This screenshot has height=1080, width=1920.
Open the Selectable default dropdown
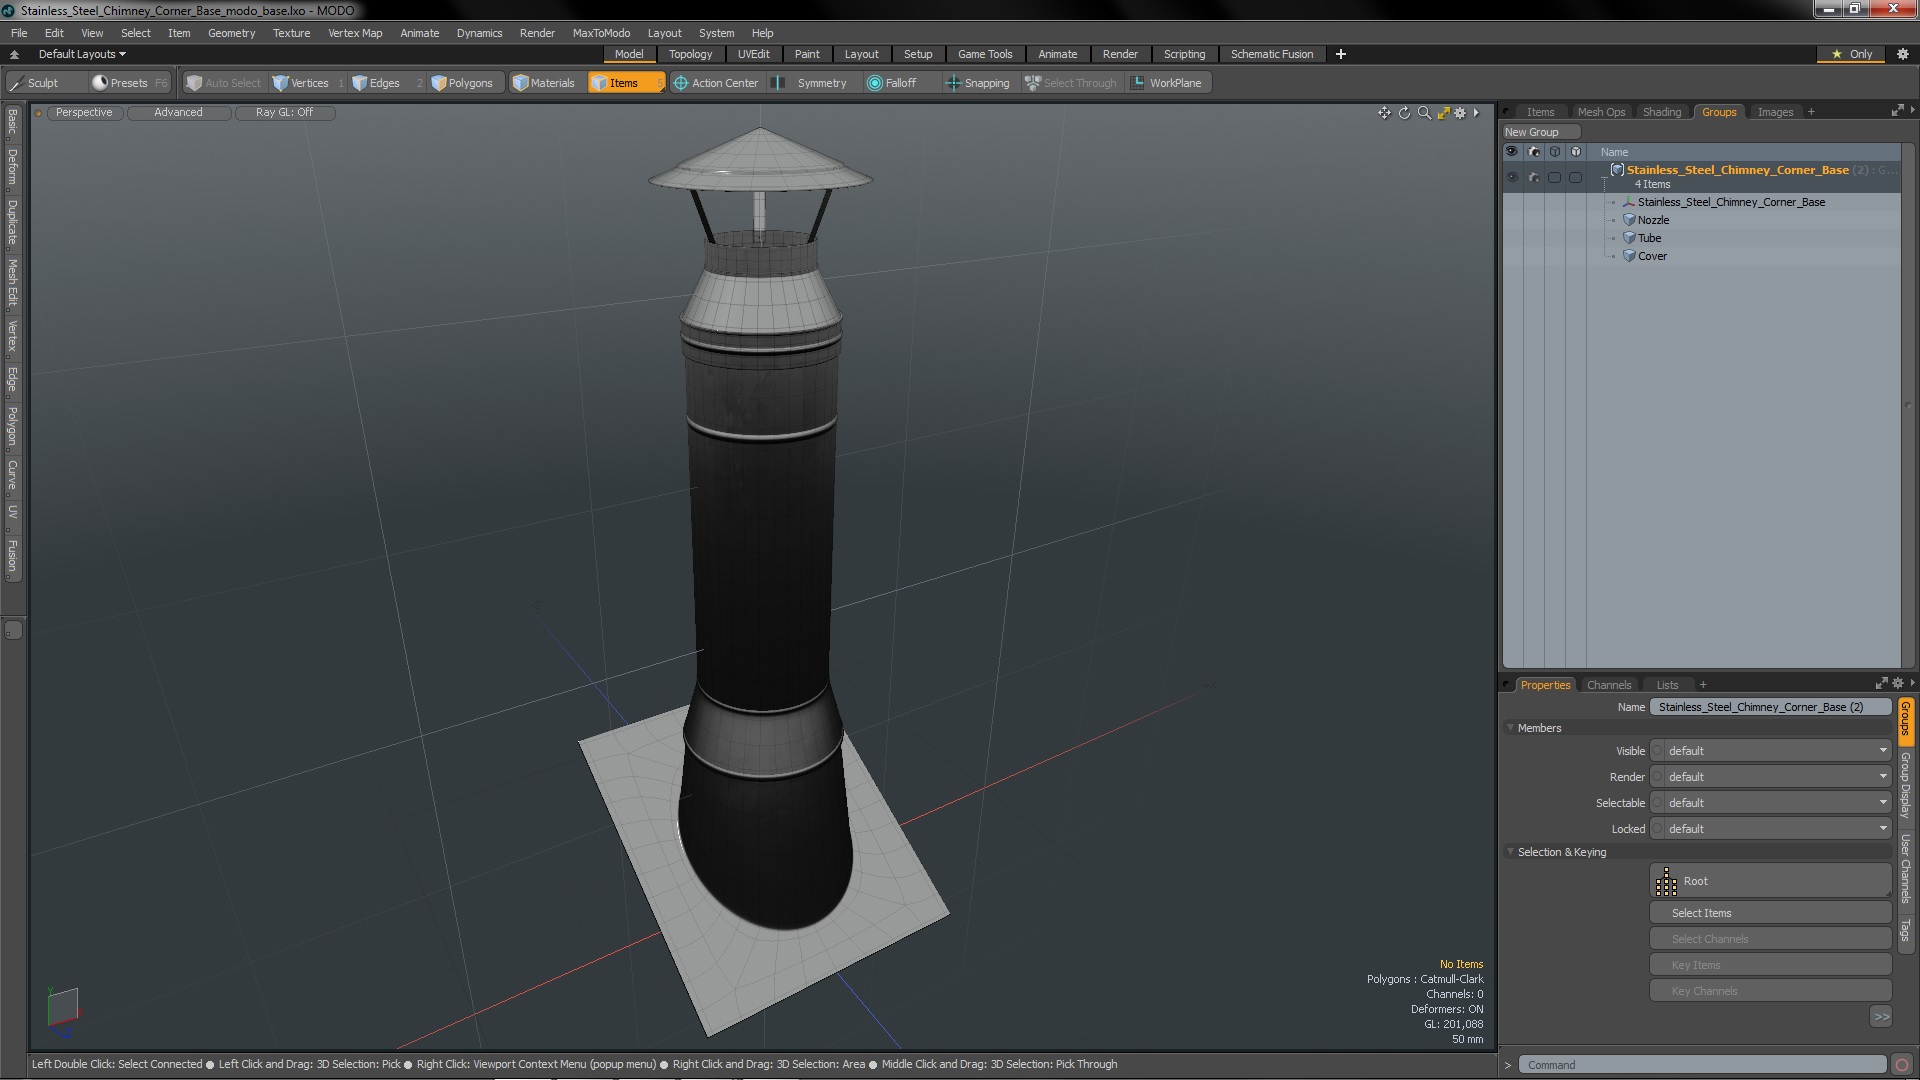tap(1777, 803)
